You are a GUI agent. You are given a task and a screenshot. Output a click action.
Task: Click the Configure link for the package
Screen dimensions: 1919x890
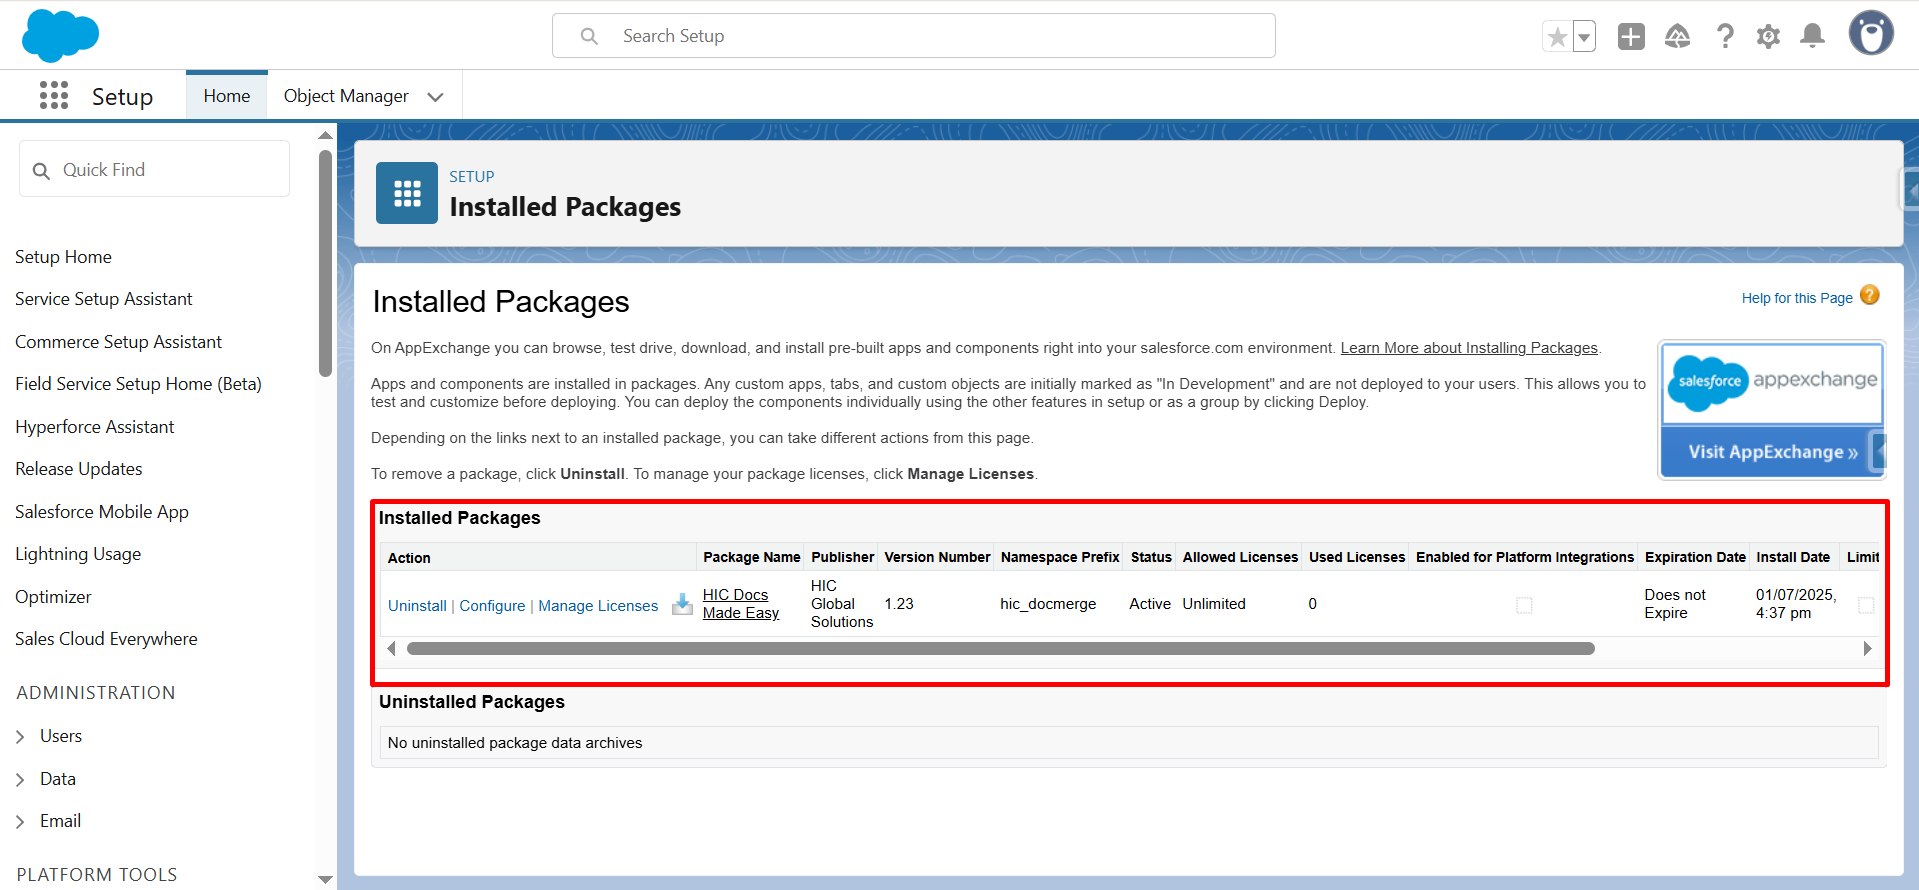492,606
